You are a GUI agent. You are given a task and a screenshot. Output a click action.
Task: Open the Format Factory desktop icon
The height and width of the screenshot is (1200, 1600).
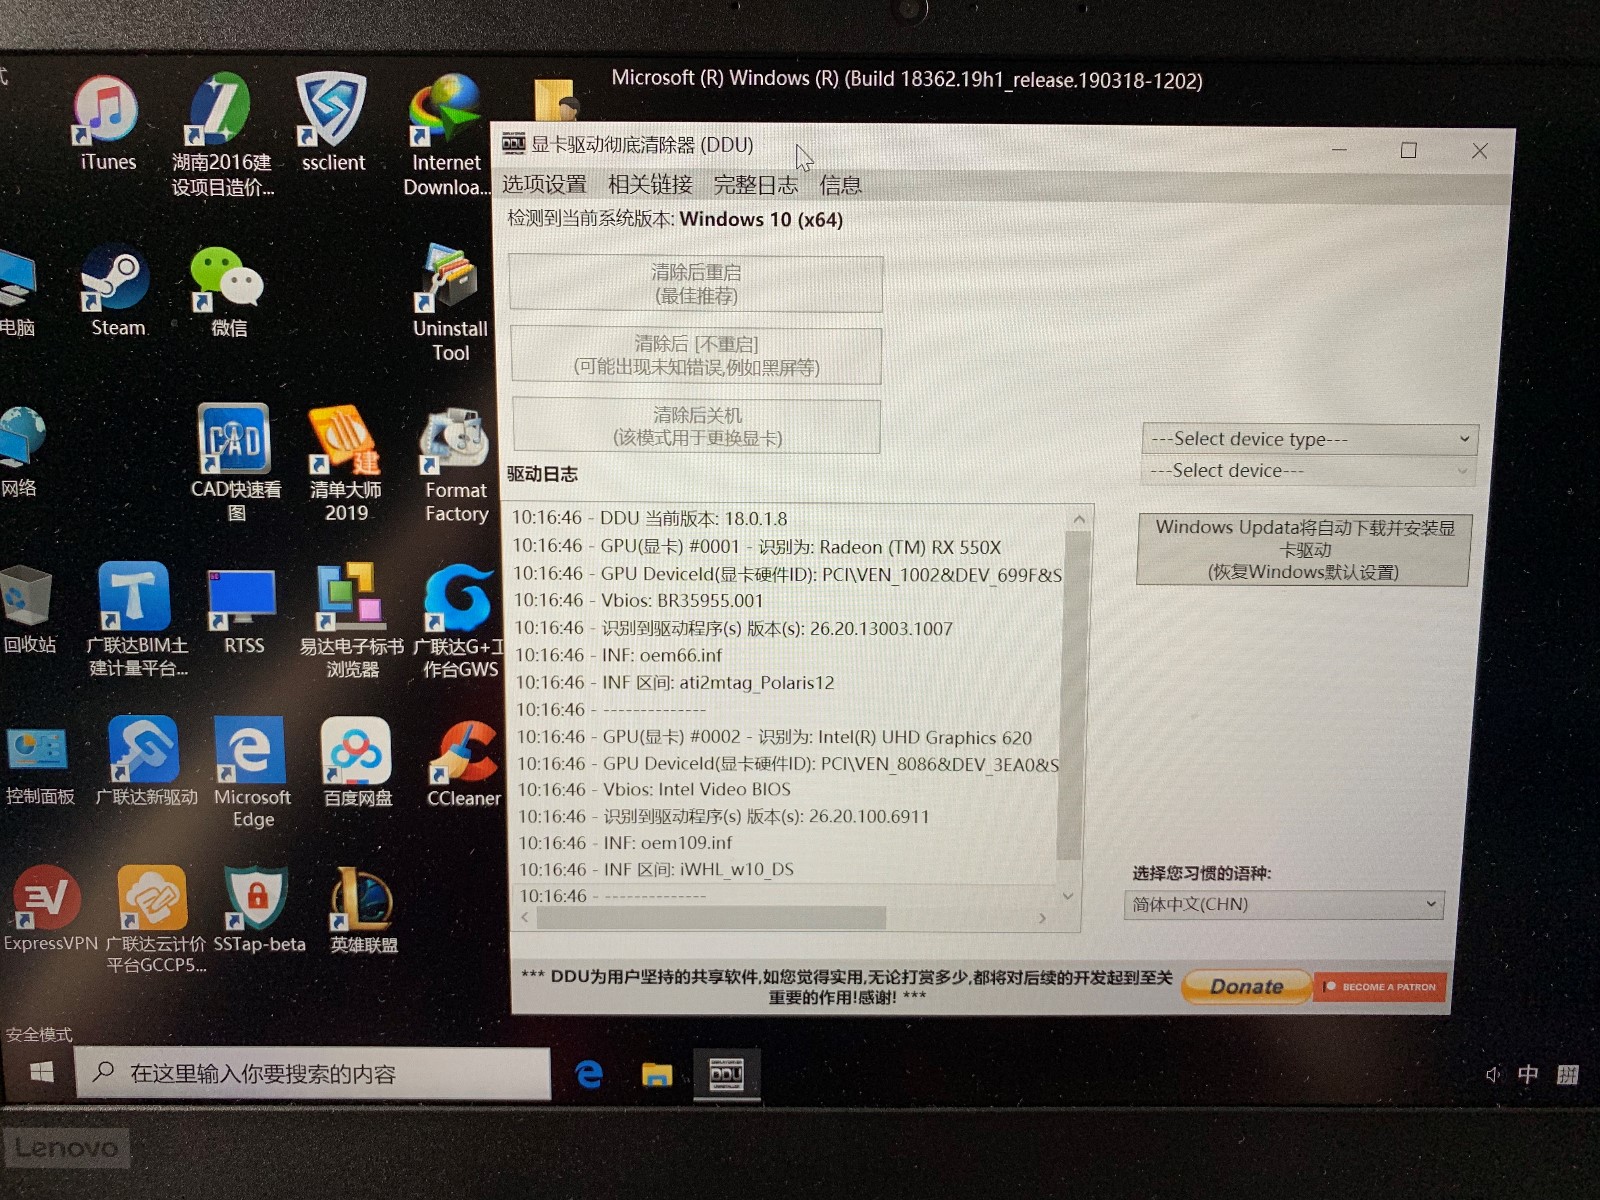pos(456,466)
